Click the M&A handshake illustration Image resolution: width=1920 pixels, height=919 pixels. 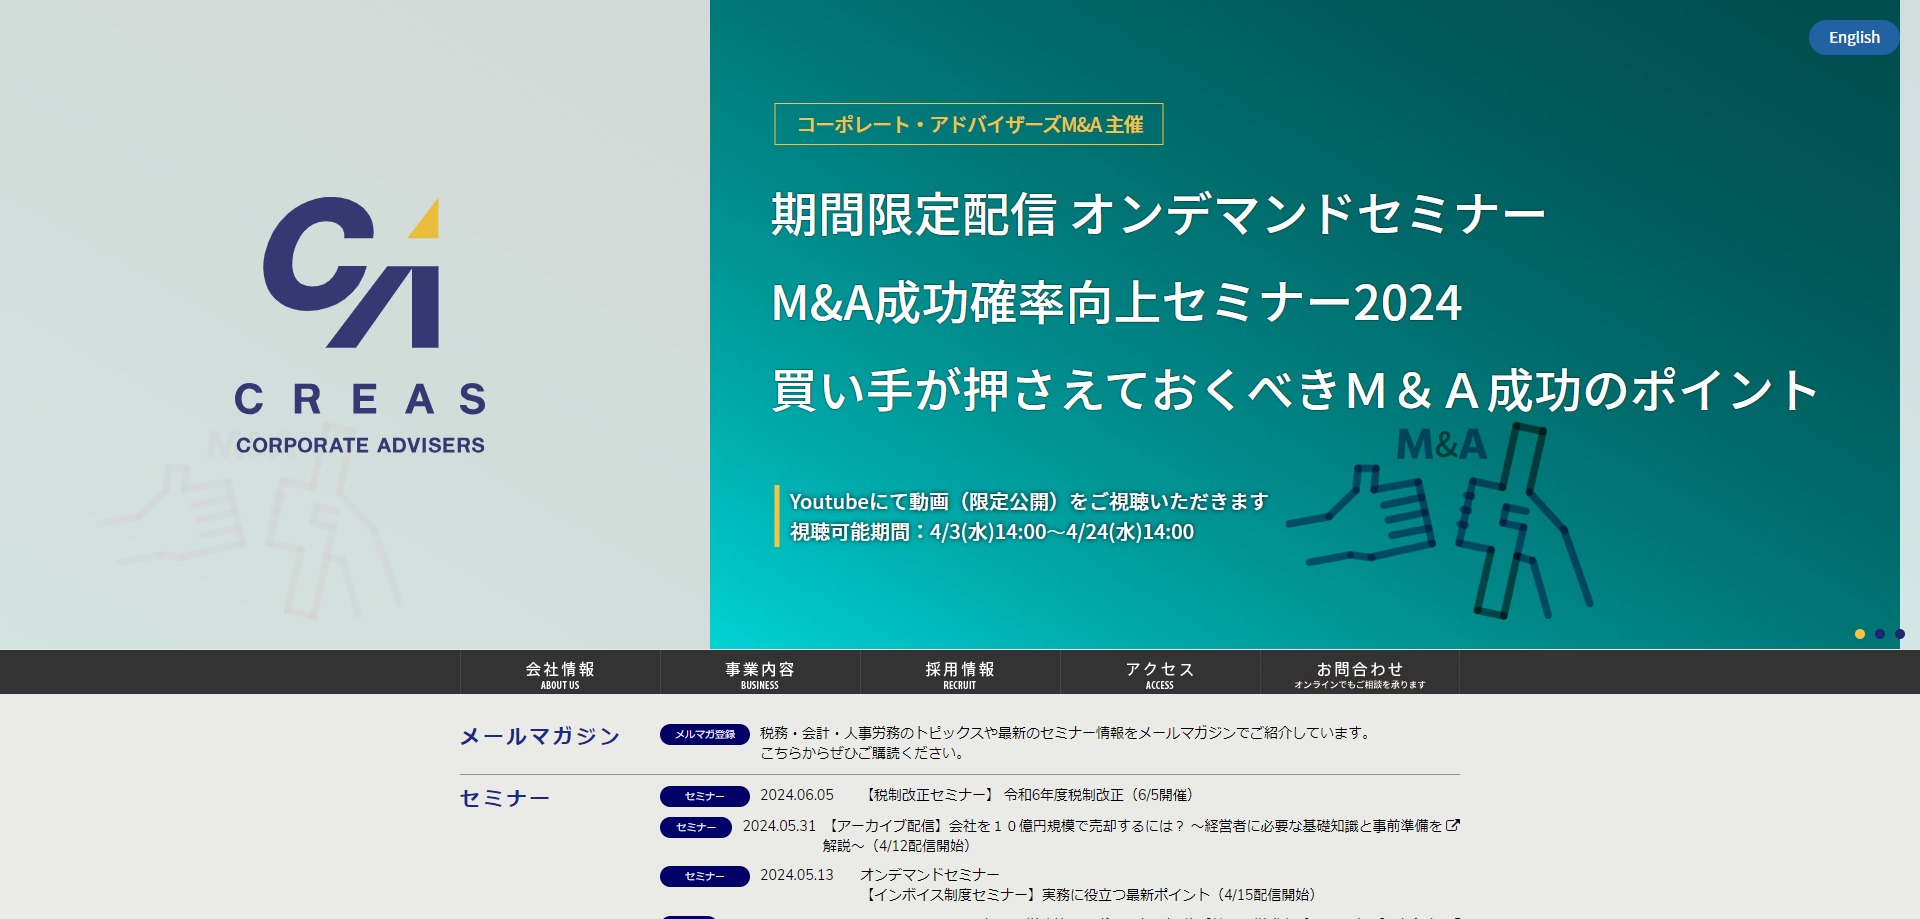point(1440,520)
